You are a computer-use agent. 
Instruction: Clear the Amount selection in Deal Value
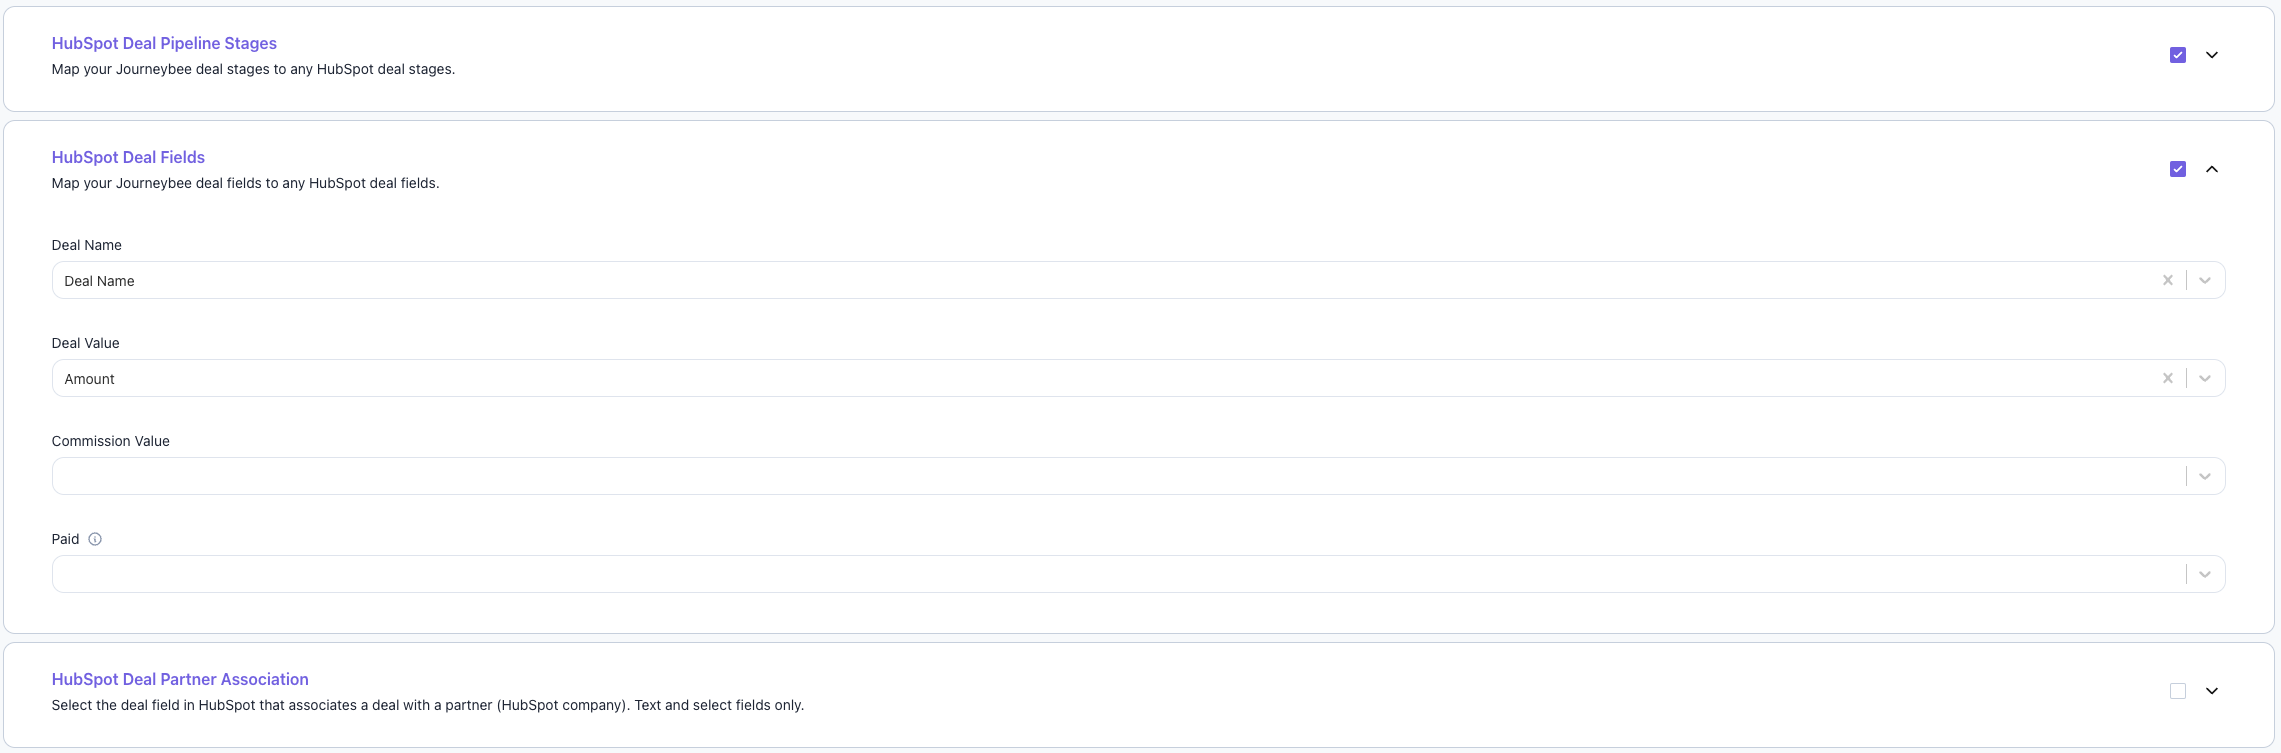coord(2168,378)
